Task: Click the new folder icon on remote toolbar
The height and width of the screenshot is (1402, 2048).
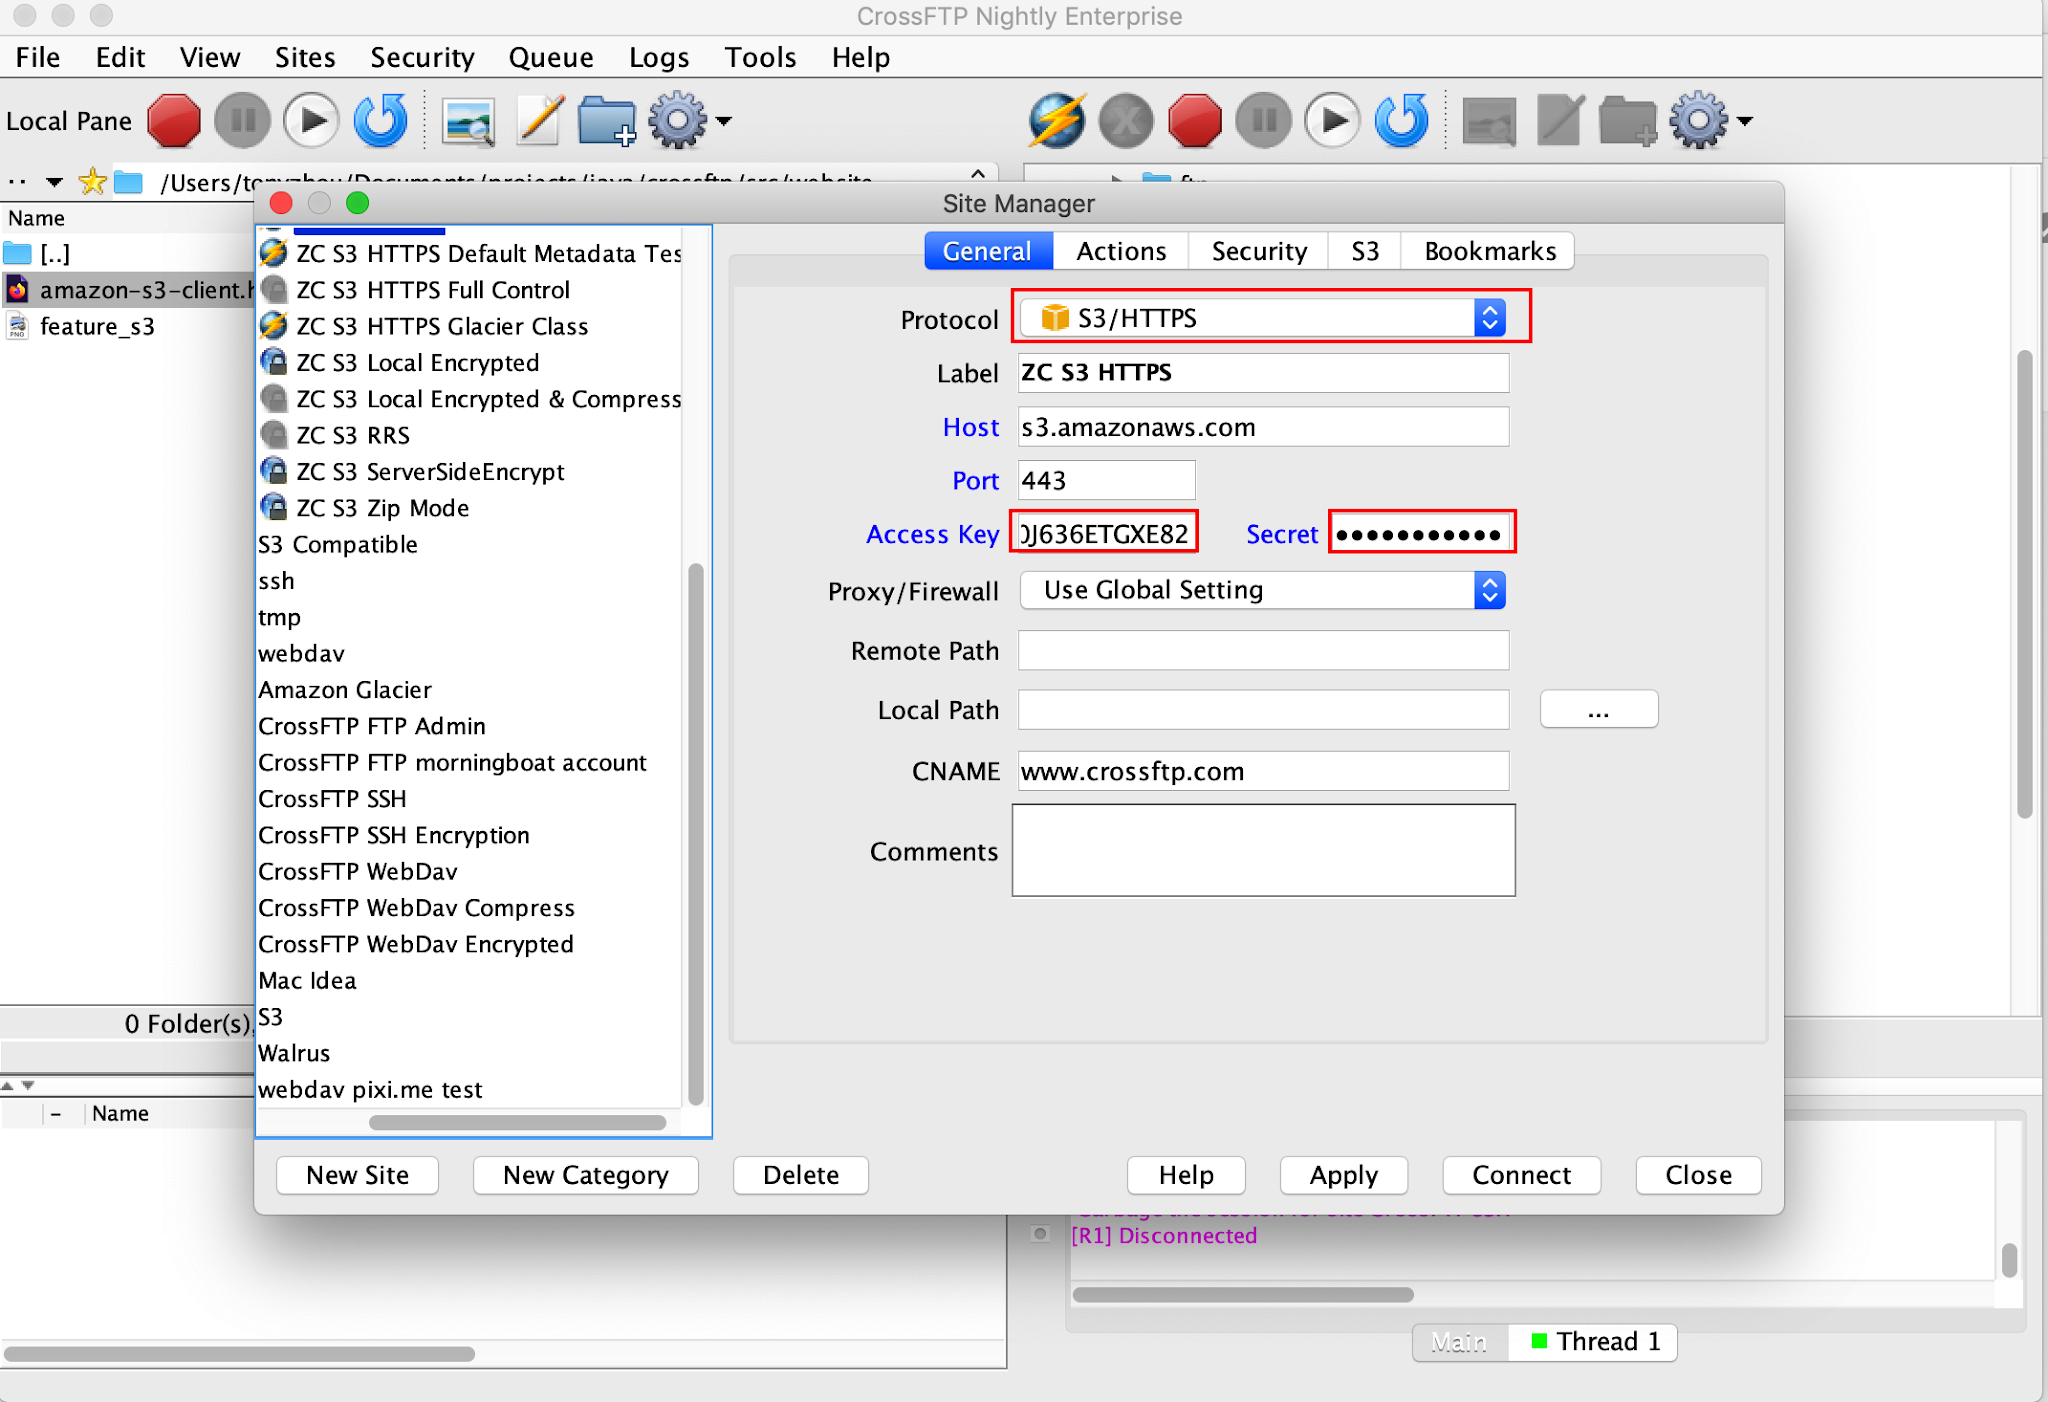Action: point(1626,120)
